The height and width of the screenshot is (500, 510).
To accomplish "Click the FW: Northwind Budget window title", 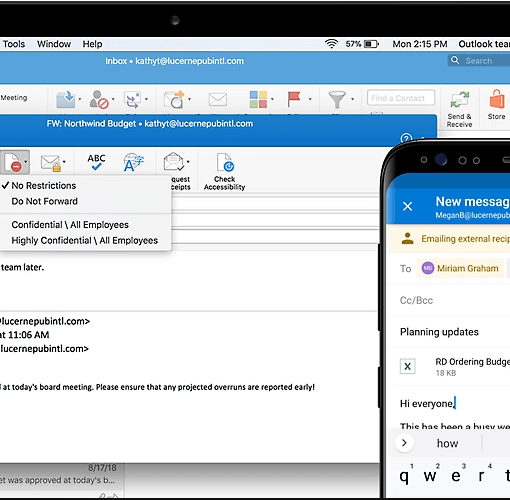I will point(150,124).
